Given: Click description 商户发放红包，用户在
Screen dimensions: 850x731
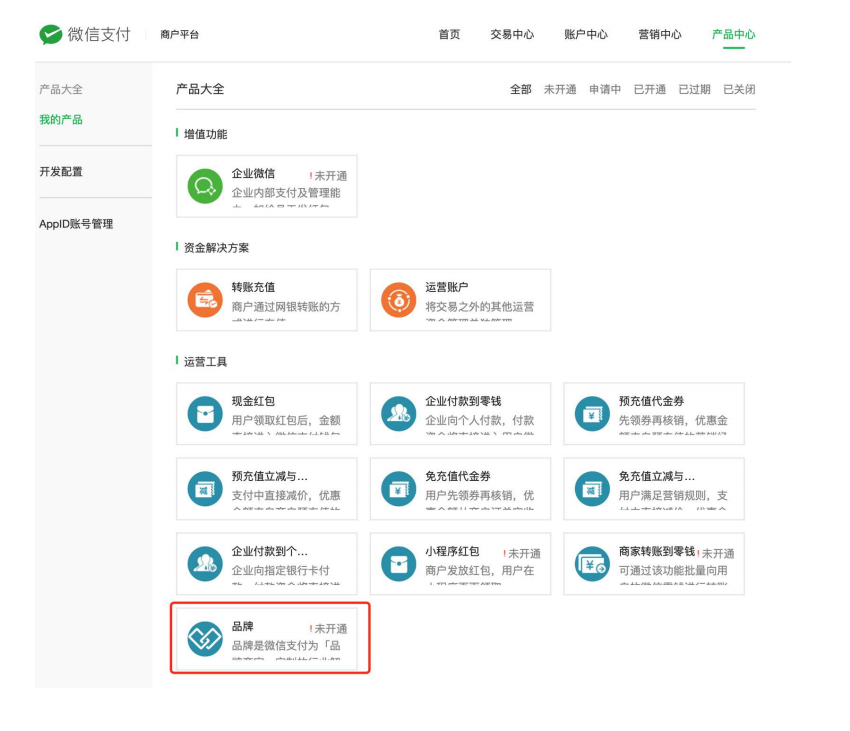Looking at the screenshot, I should [480, 570].
